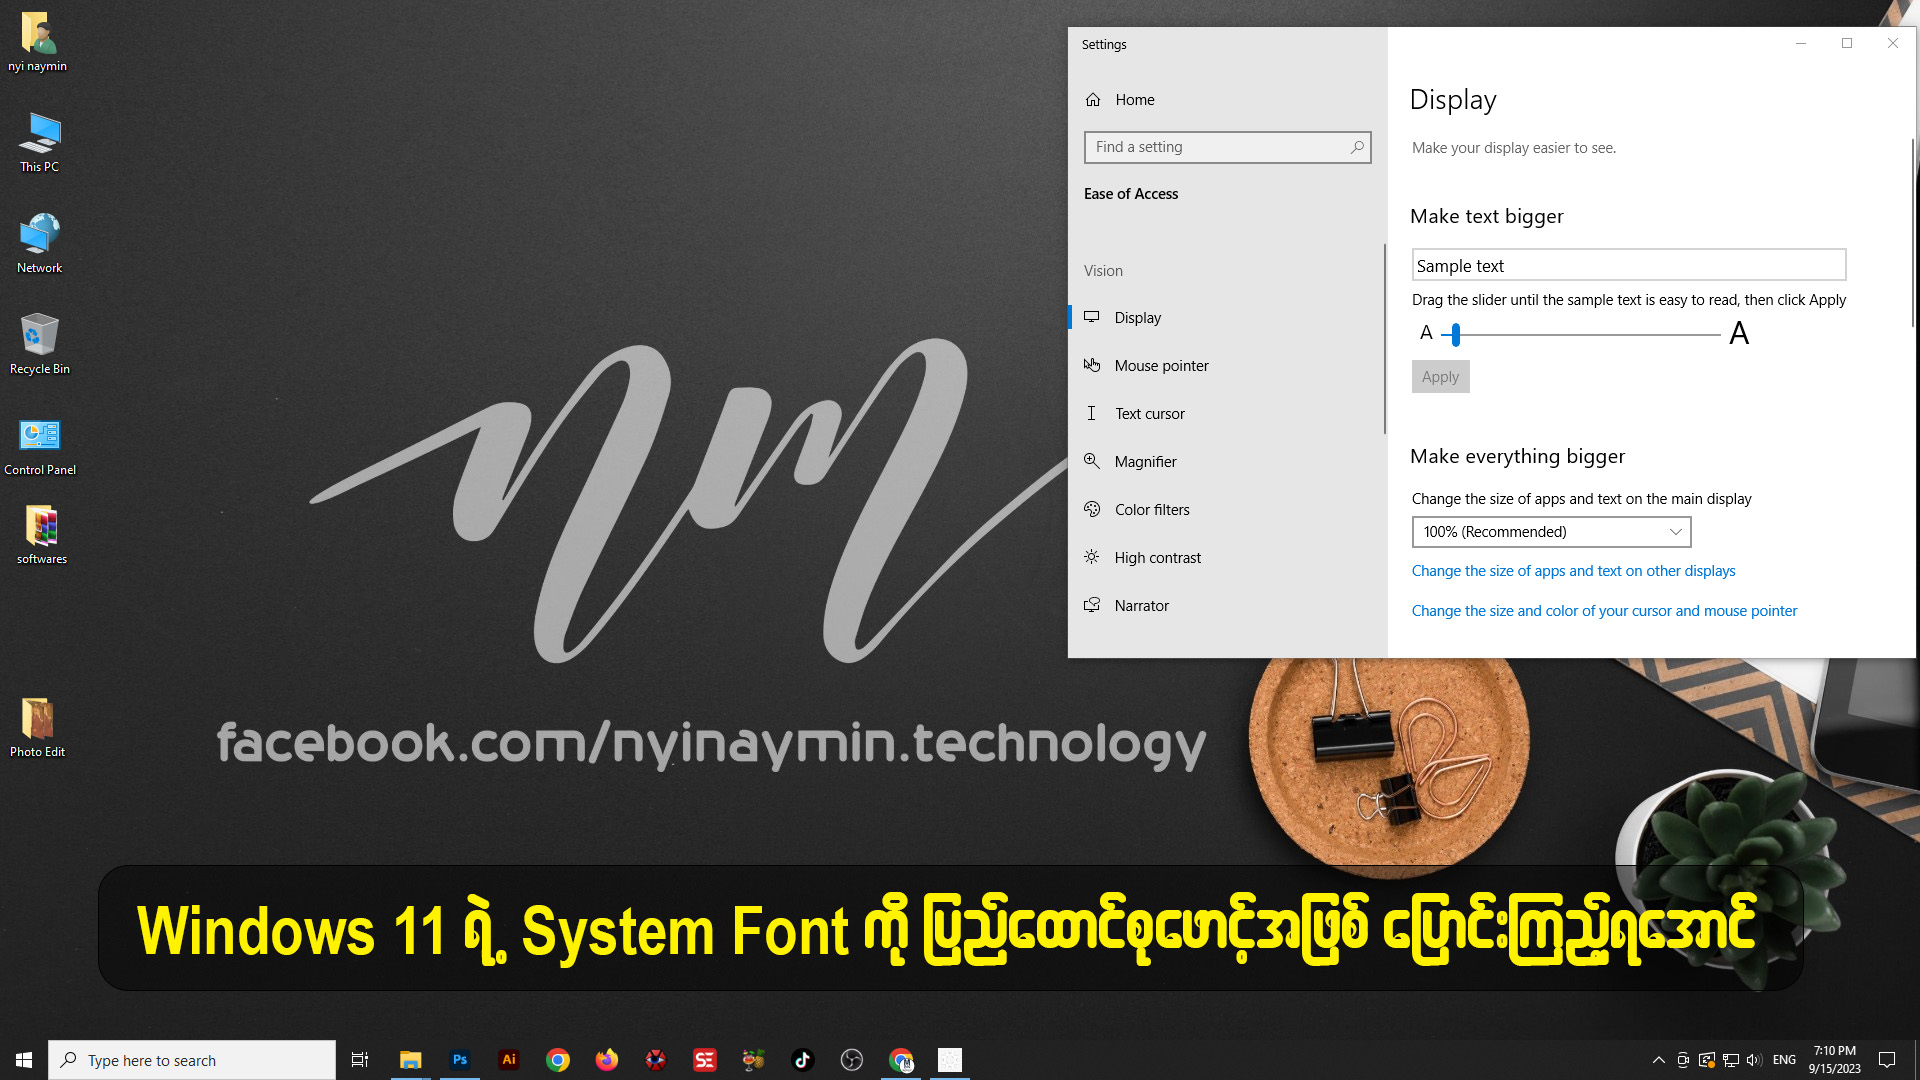Open the Photo Edit folder on desktop
The image size is (1920, 1080).
(x=38, y=727)
